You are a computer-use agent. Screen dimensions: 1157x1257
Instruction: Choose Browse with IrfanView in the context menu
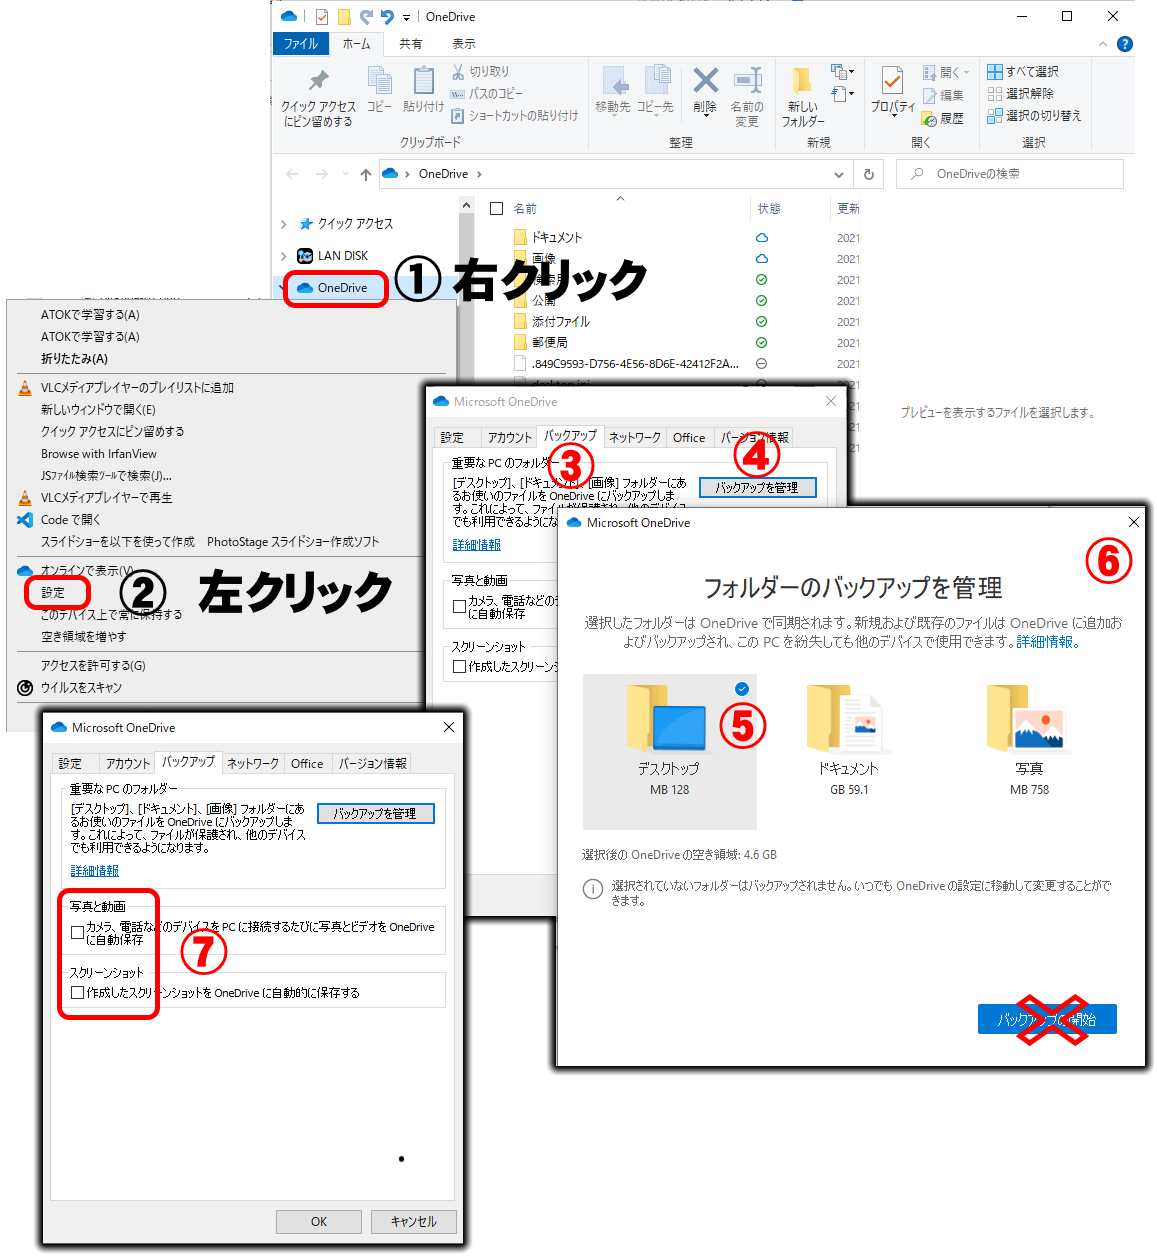(98, 454)
